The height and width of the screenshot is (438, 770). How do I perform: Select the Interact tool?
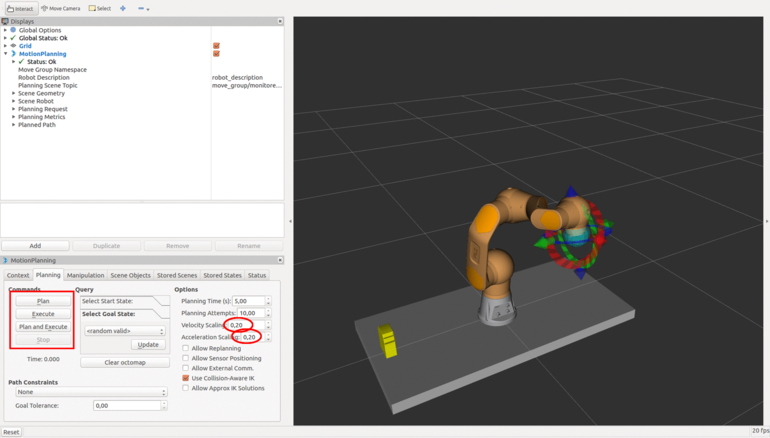coord(20,8)
